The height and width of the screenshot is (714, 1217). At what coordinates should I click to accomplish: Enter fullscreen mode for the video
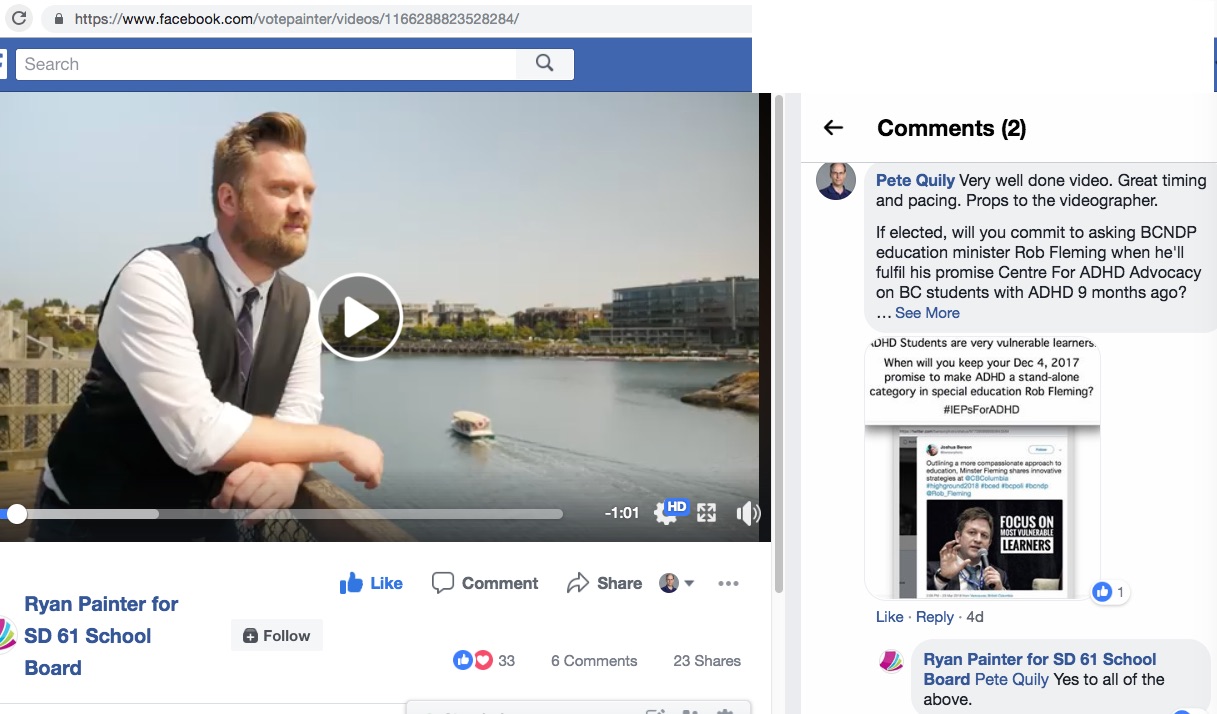point(707,513)
